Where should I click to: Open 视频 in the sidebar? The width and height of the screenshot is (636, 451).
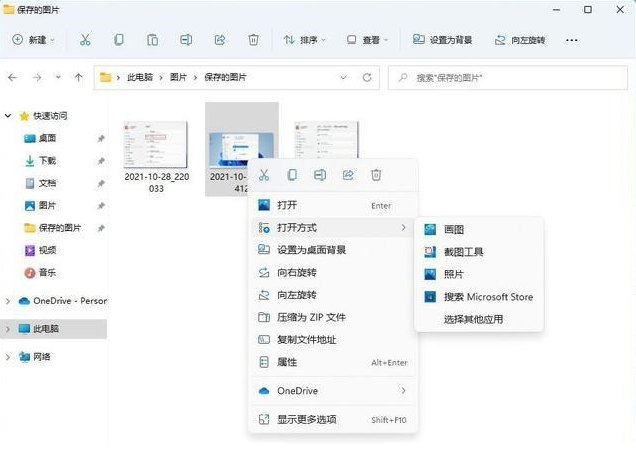point(47,250)
